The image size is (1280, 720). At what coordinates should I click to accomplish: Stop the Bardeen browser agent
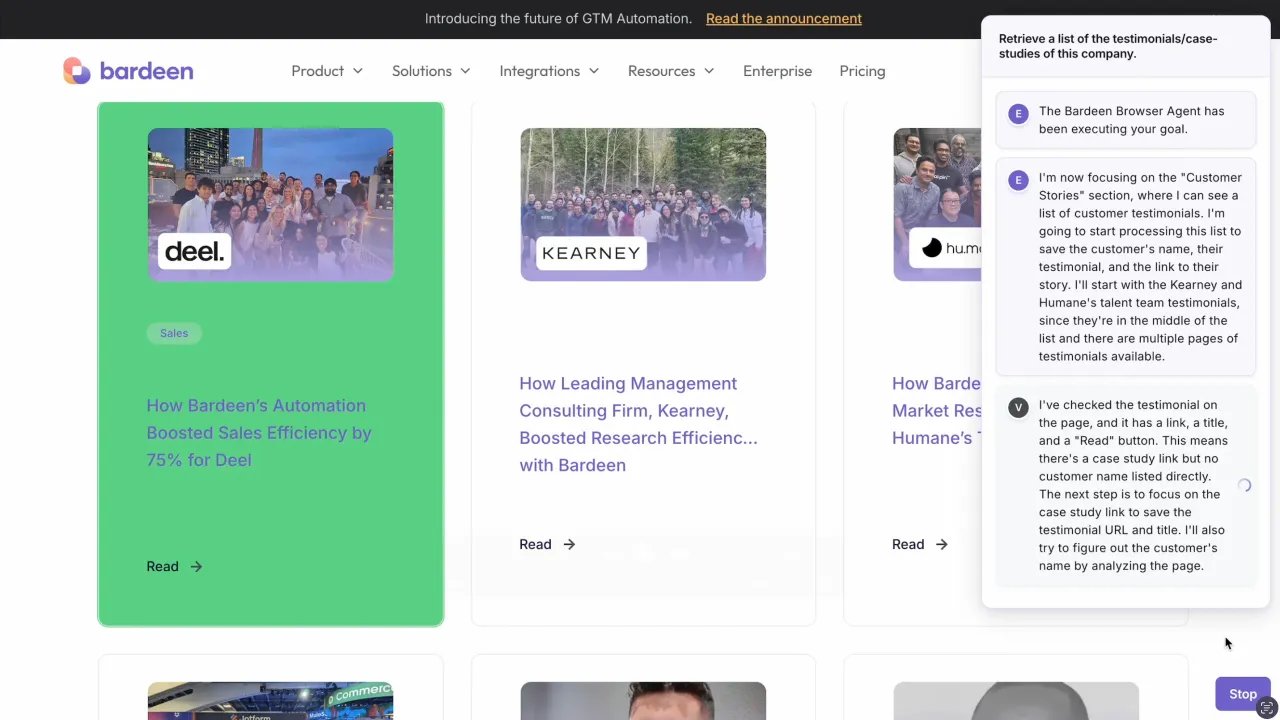point(1243,694)
